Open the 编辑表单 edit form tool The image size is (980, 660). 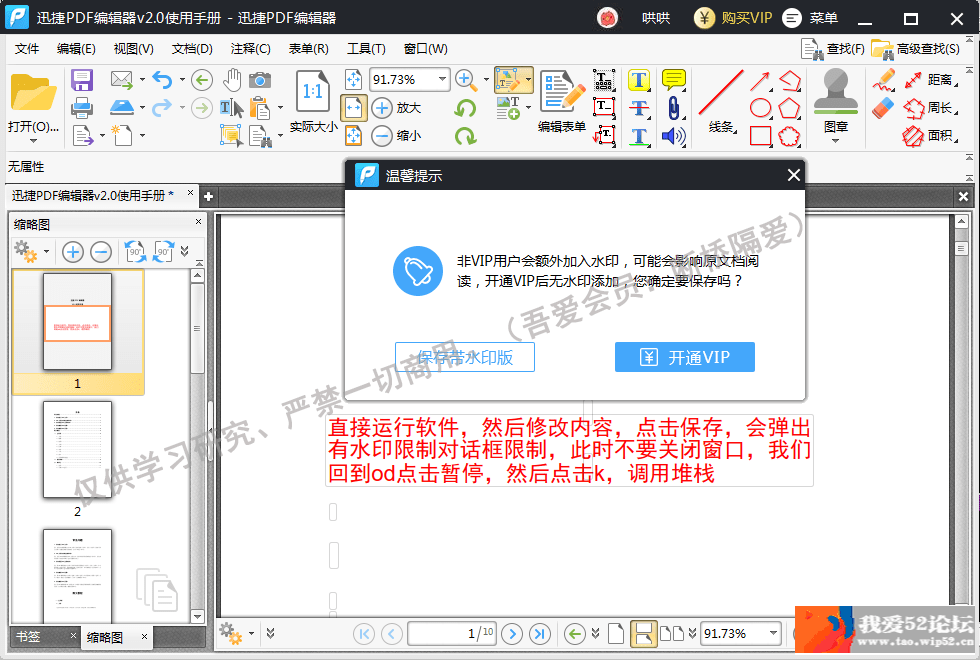[561, 101]
